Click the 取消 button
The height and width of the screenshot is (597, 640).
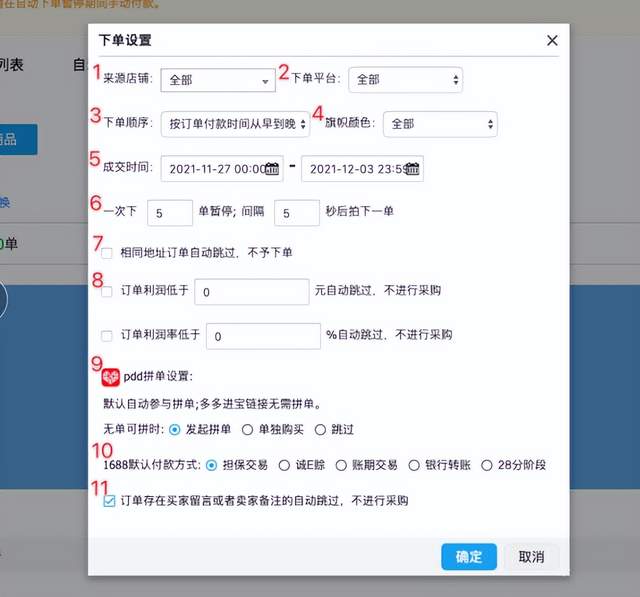[531, 557]
